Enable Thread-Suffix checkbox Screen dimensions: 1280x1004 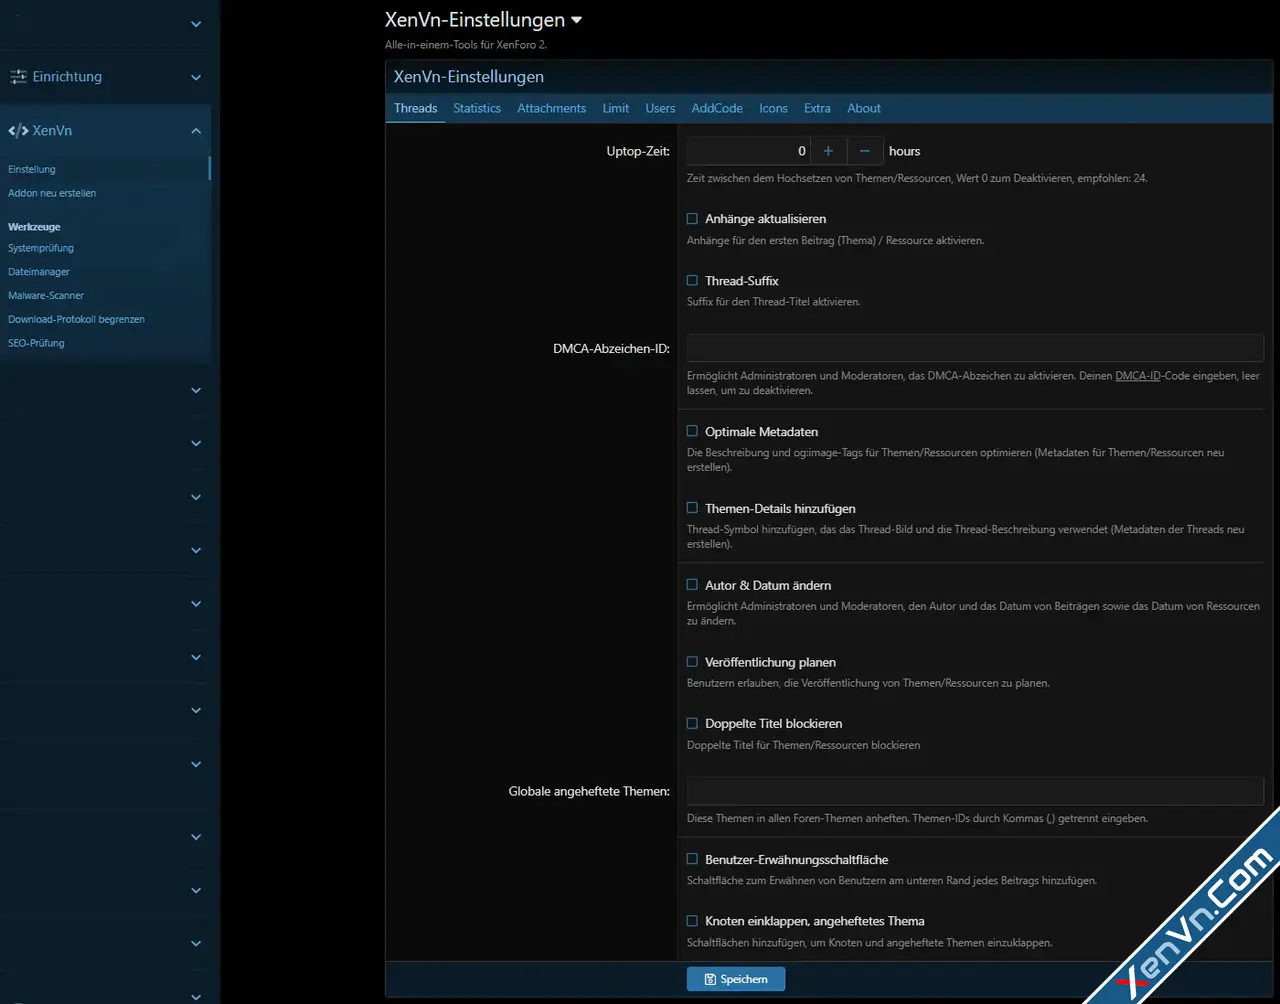click(x=692, y=281)
